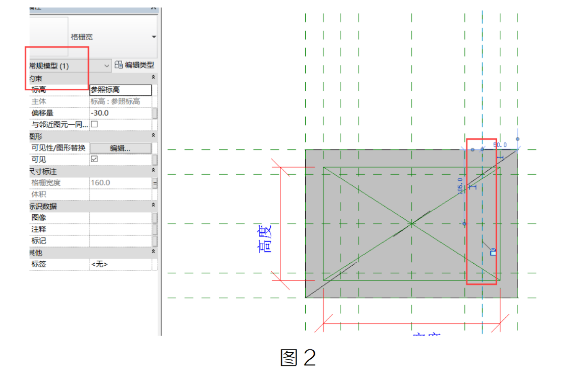The image size is (577, 375).
Task: Click the 标记 value field
Action: pos(121,241)
